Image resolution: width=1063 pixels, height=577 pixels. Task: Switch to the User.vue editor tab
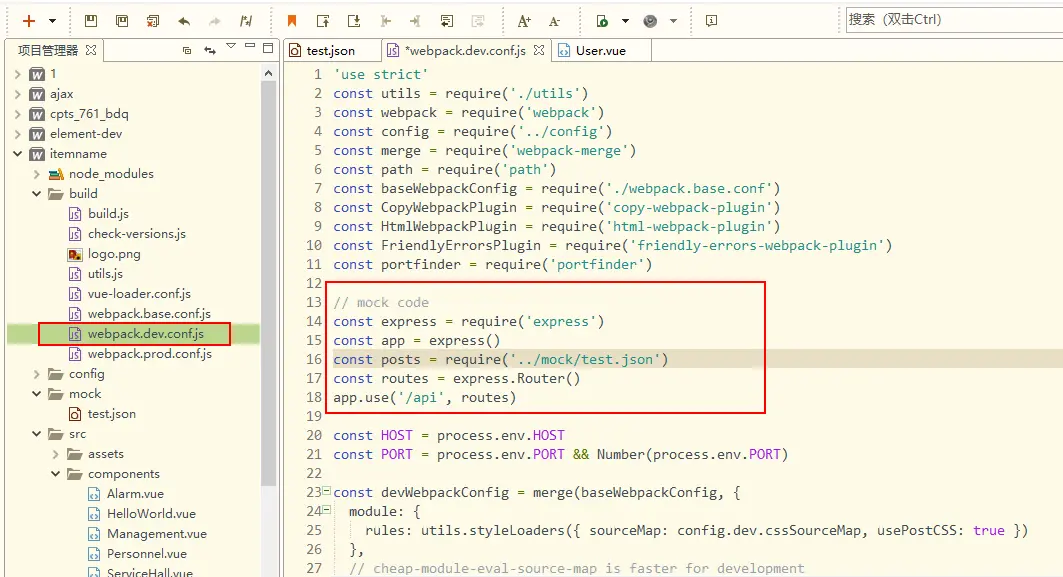601,50
